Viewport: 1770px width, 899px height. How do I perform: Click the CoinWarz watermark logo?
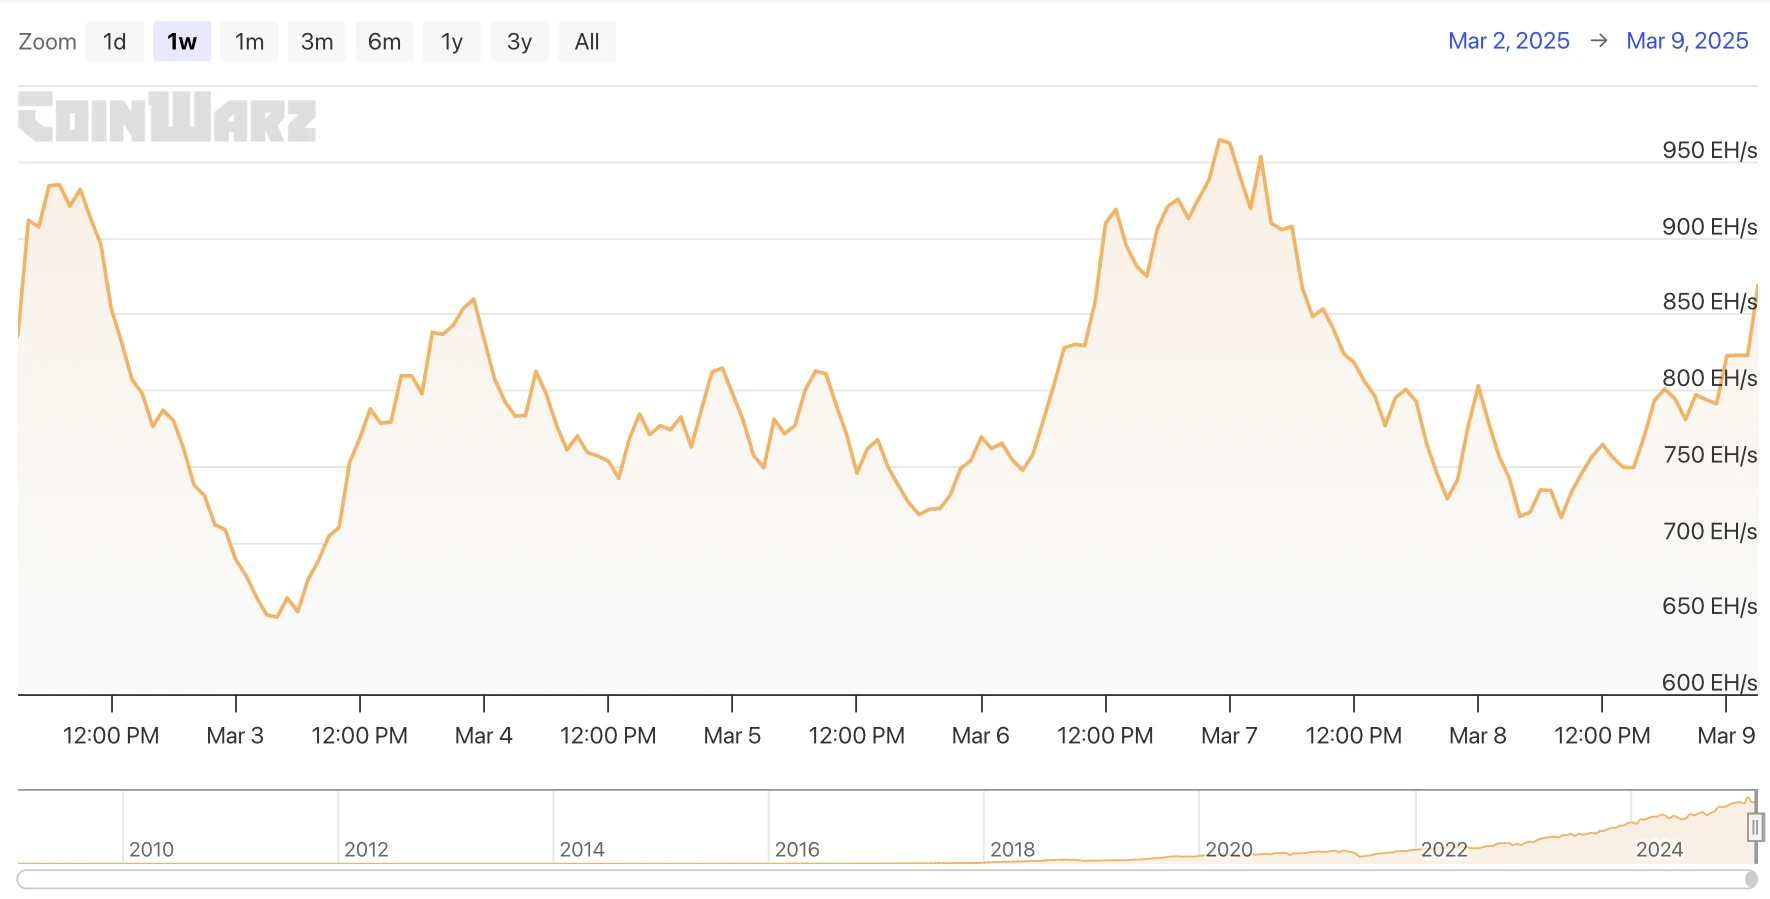point(167,117)
